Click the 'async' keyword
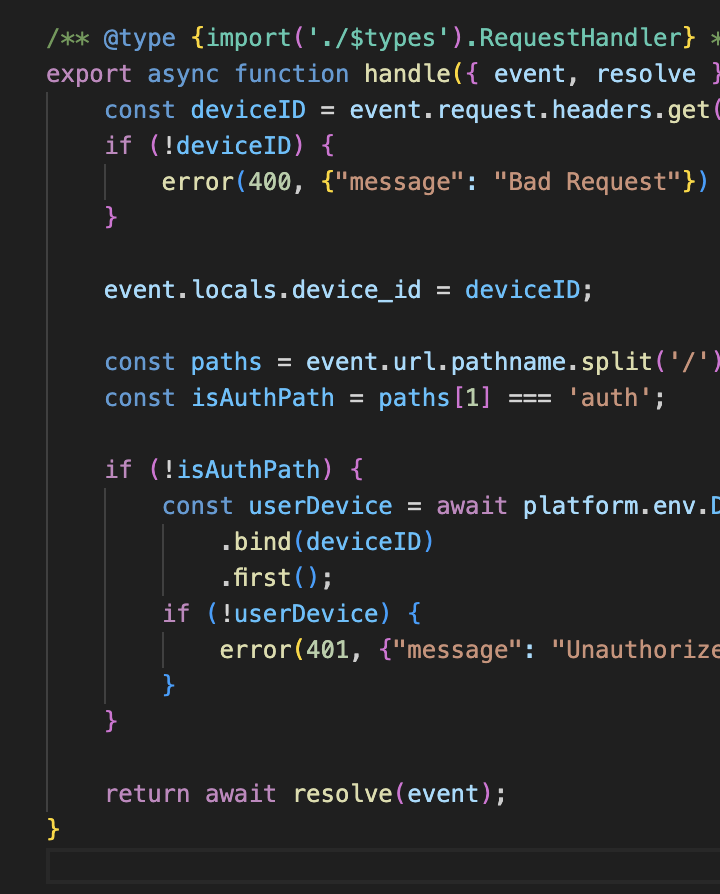This screenshot has height=894, width=720. (183, 75)
